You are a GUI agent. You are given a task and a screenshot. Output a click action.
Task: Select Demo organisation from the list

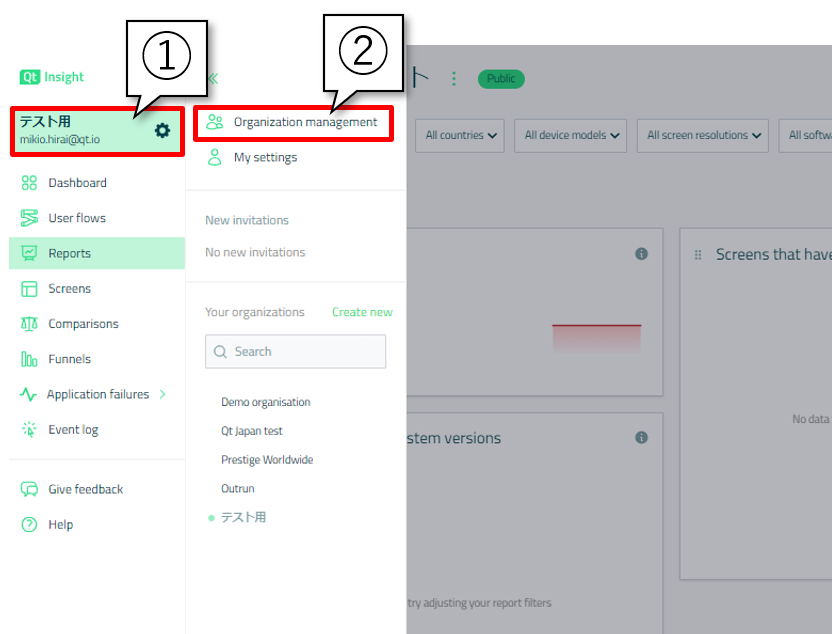[x=265, y=402]
